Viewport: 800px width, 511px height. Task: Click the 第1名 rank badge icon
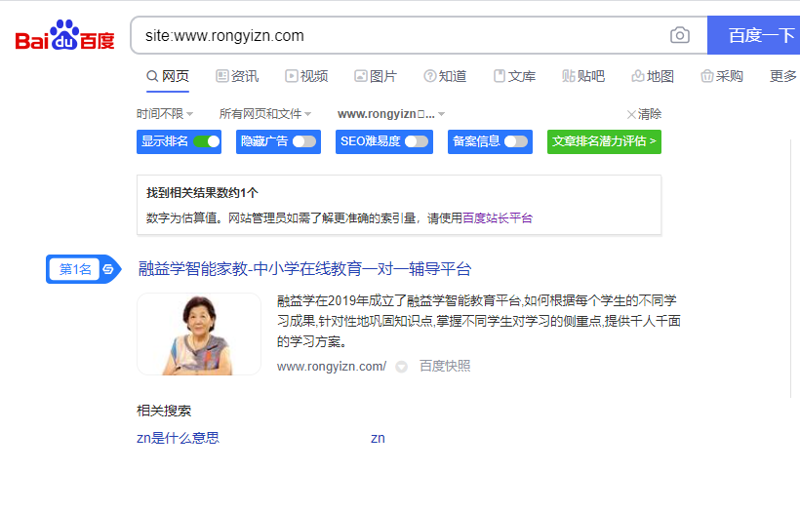[x=84, y=269]
